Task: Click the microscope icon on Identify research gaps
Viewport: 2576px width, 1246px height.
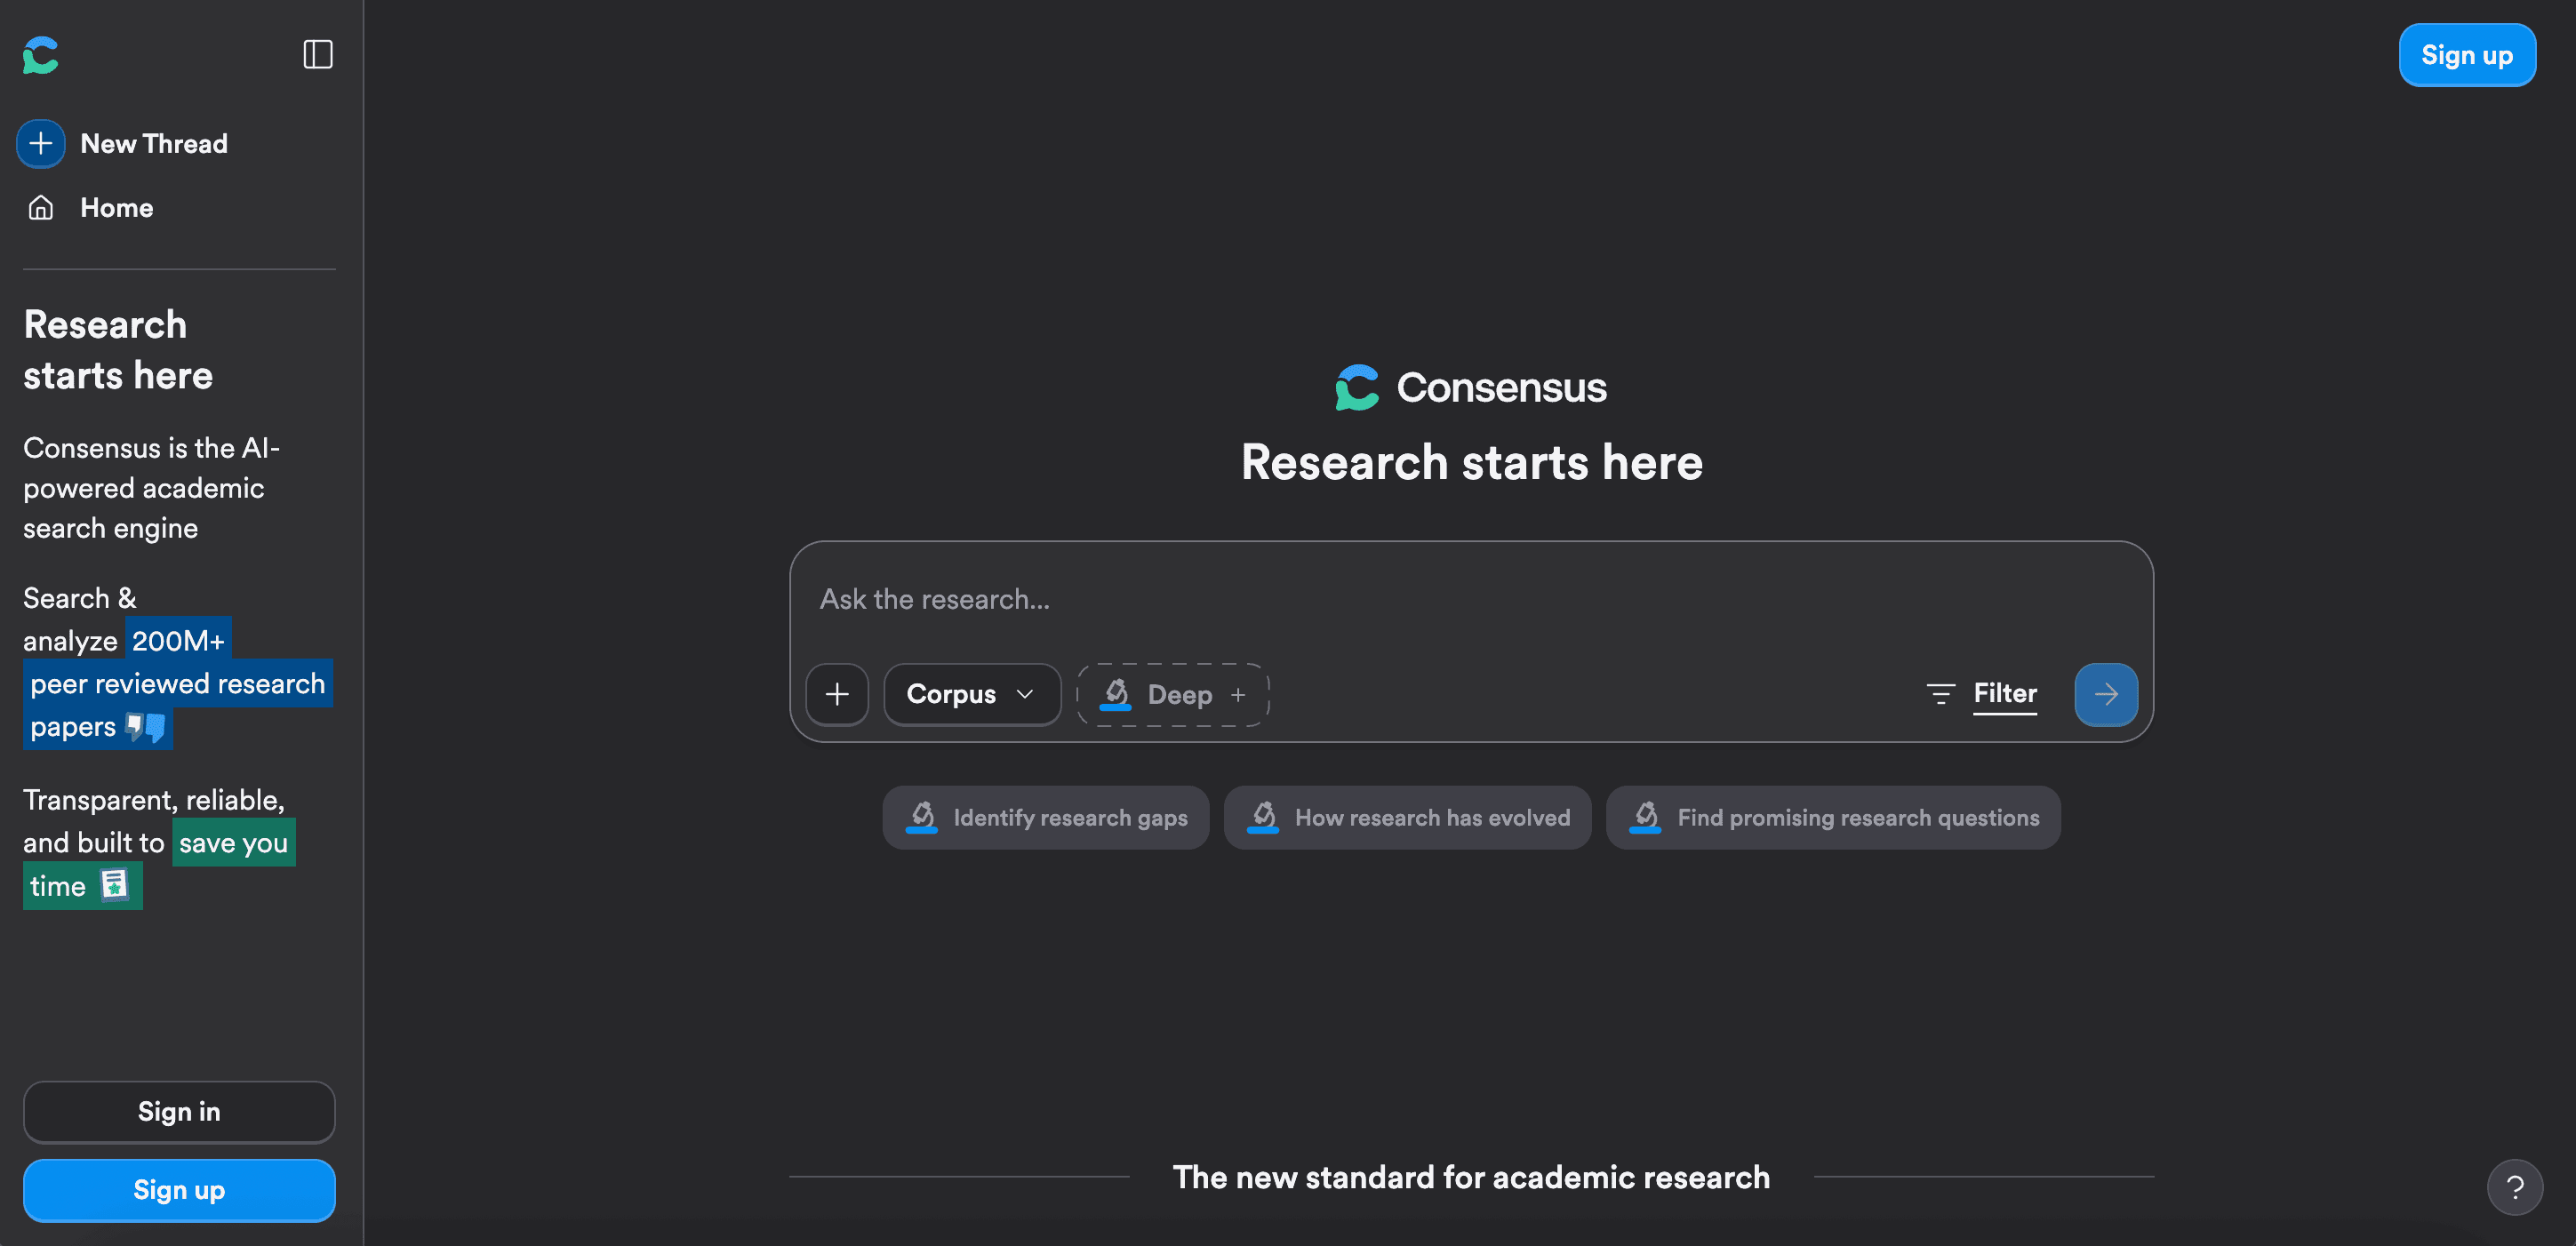Action: [921, 817]
